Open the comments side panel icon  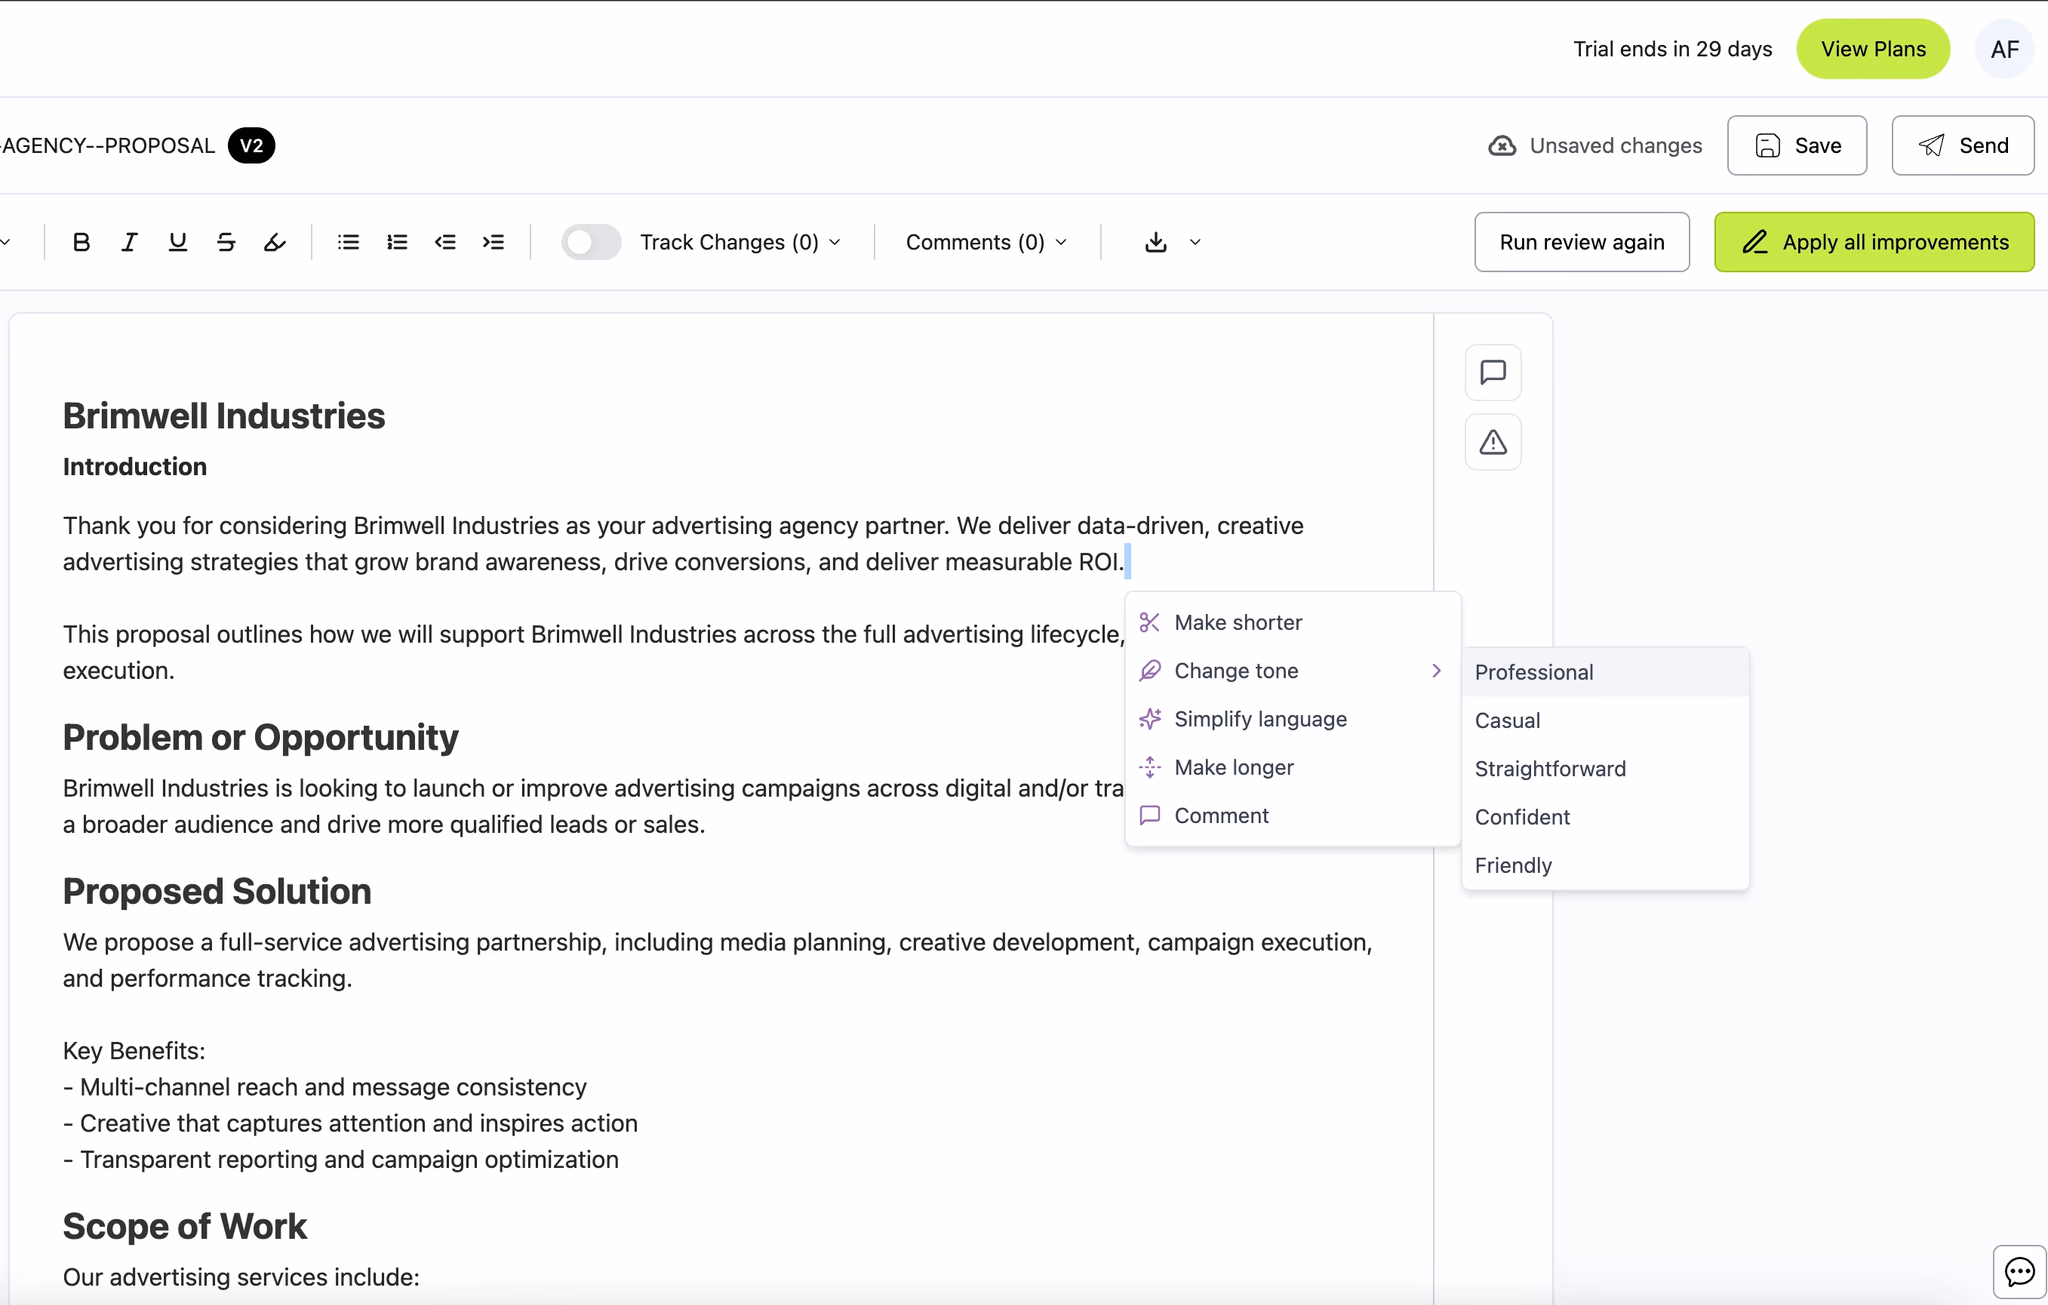click(x=1493, y=372)
